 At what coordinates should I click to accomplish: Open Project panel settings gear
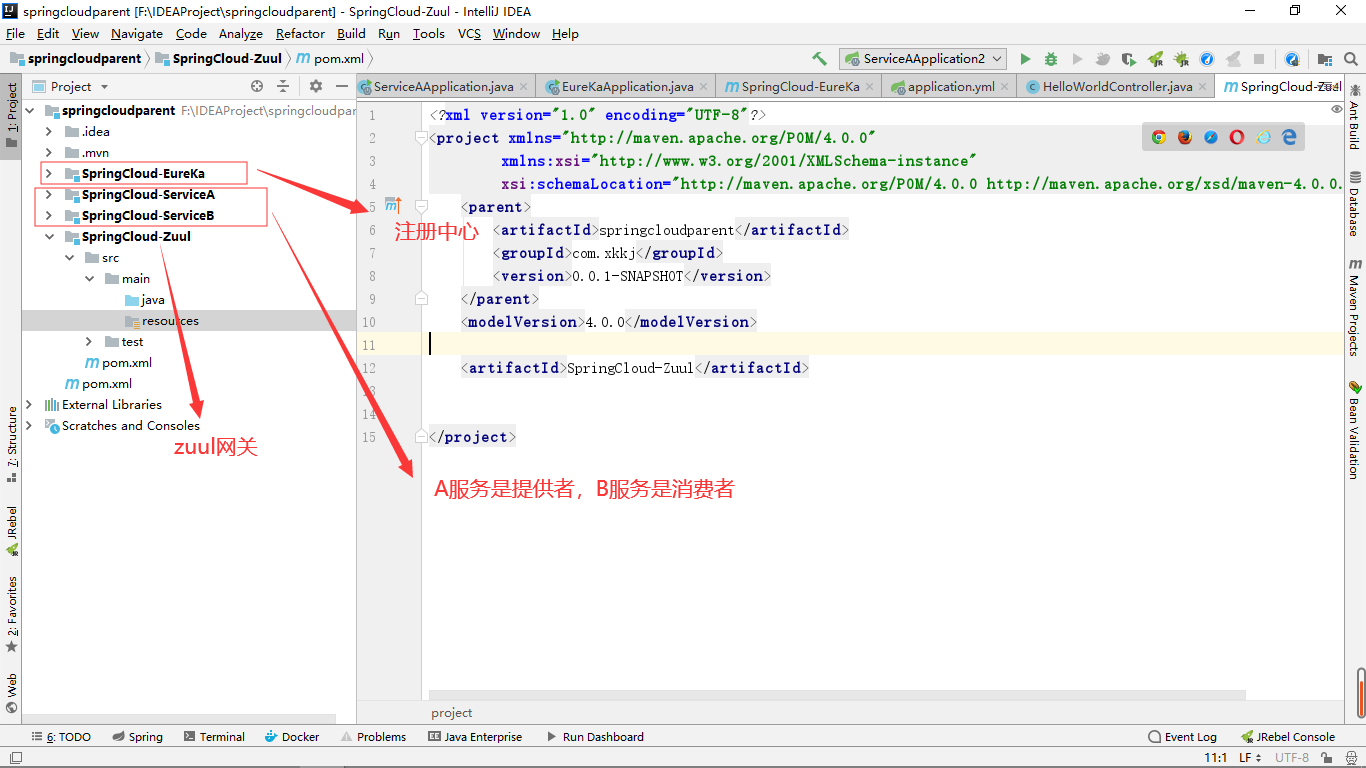[316, 86]
